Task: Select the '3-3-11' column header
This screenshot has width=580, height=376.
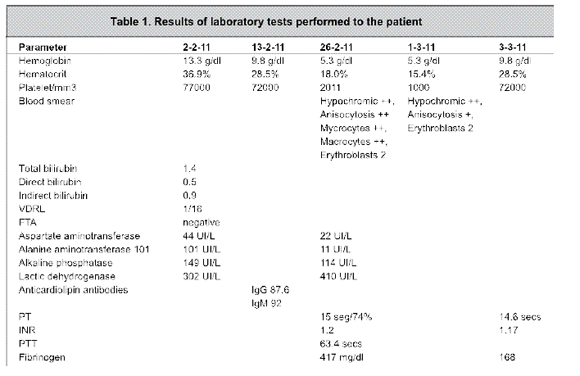Action: (512, 47)
